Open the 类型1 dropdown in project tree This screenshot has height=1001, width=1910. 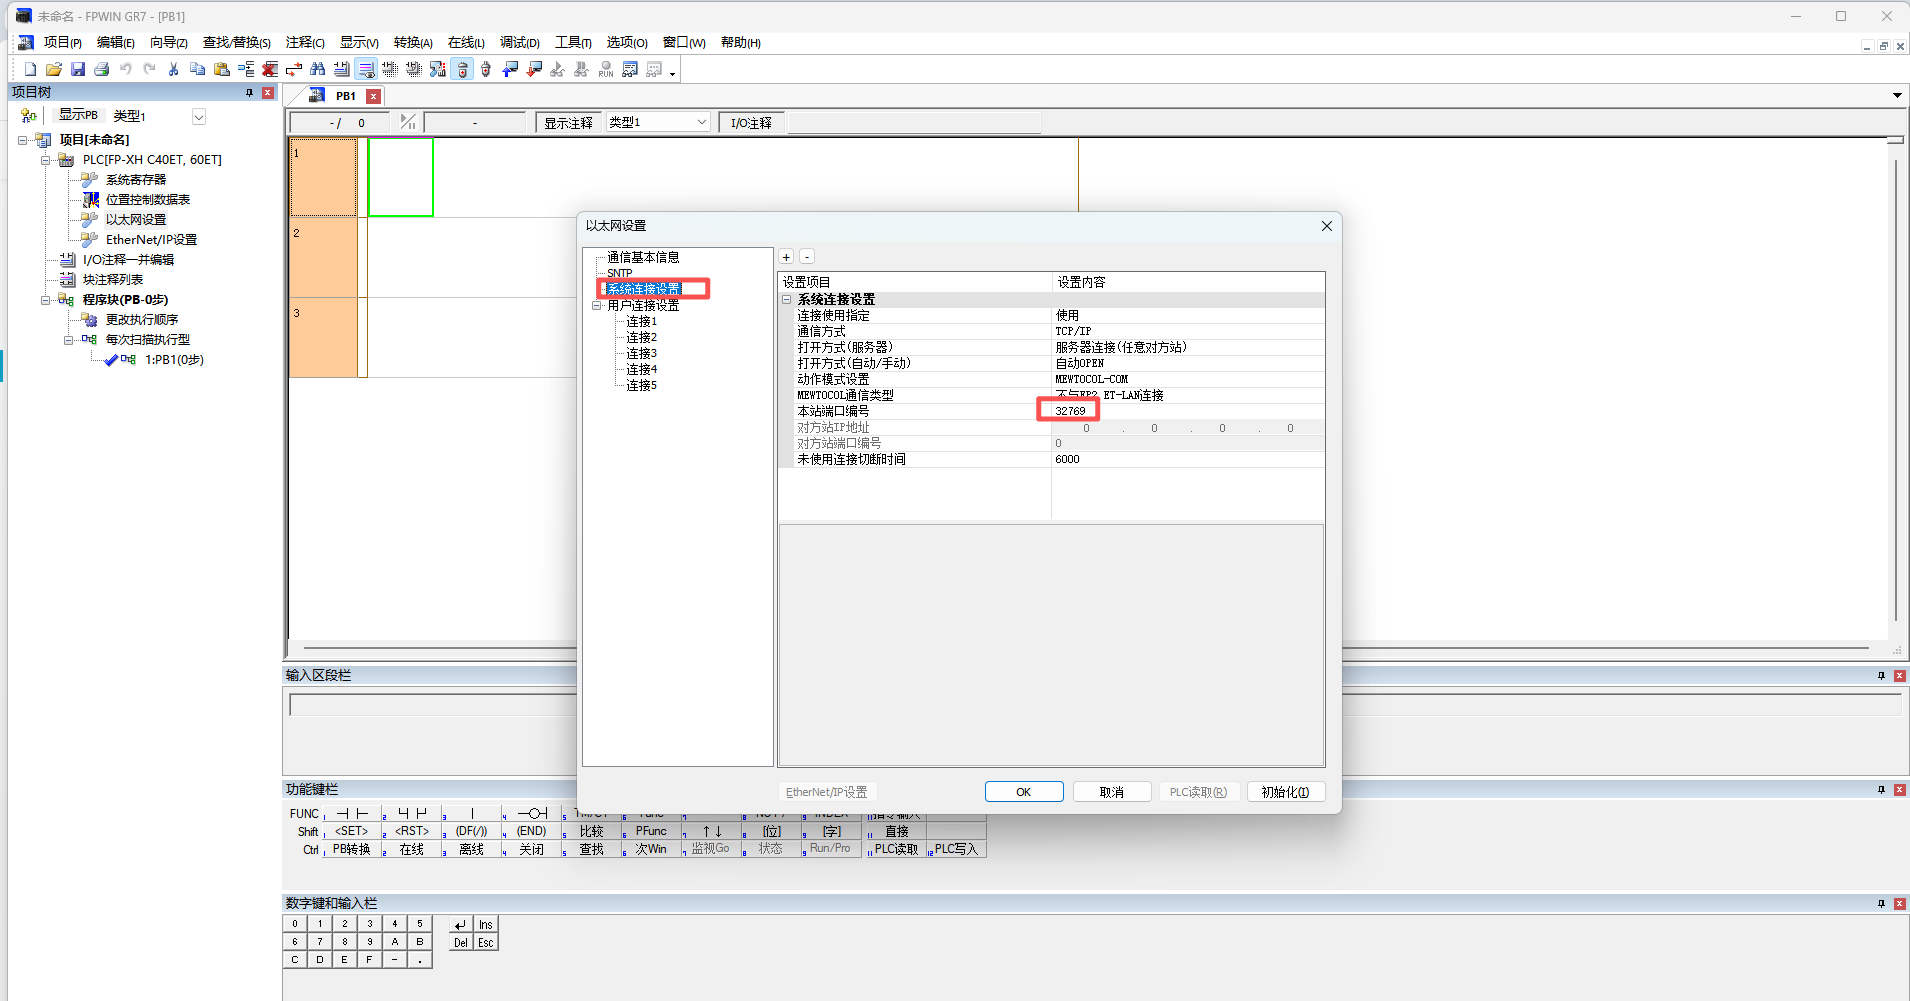(x=199, y=117)
